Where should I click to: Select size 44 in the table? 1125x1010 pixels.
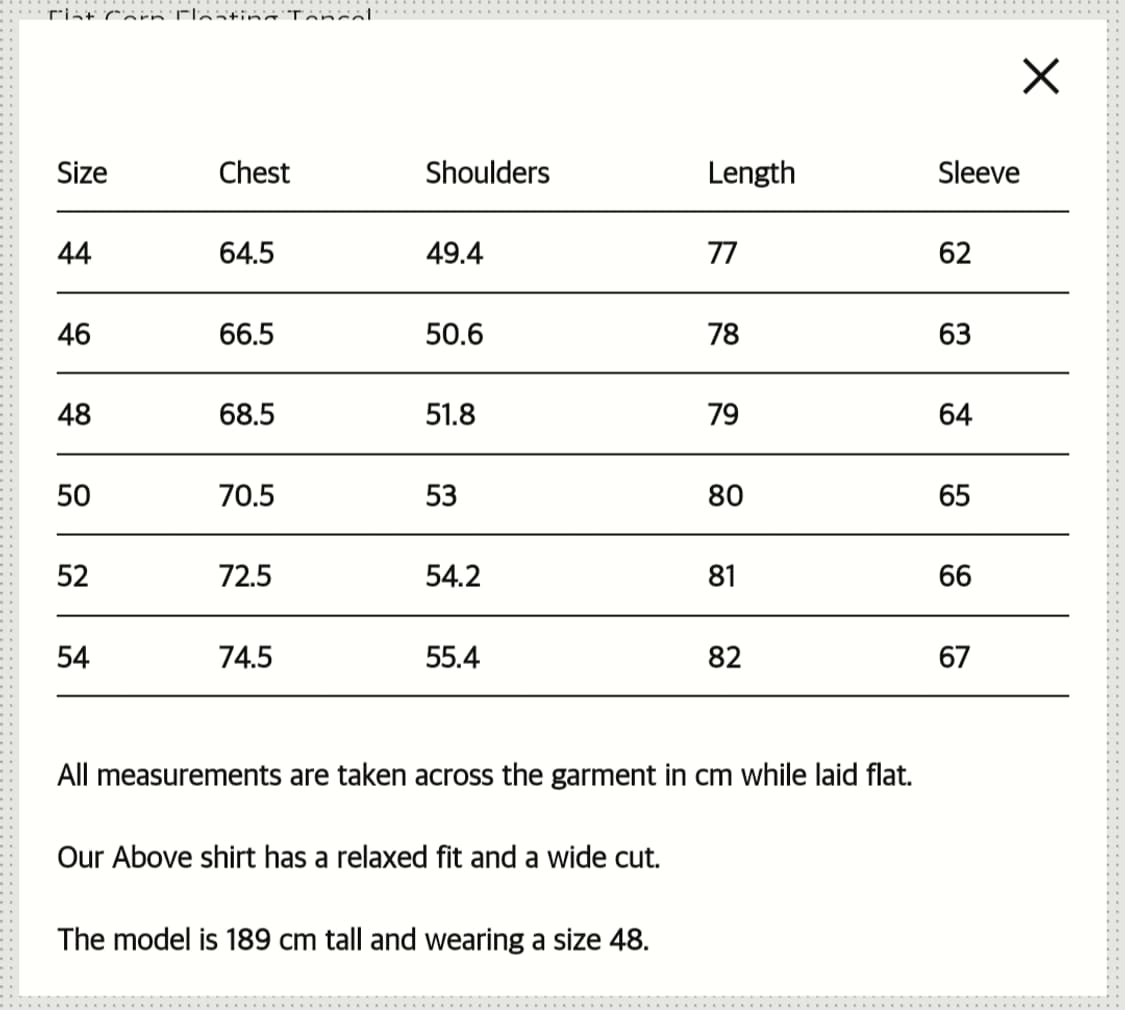74,254
